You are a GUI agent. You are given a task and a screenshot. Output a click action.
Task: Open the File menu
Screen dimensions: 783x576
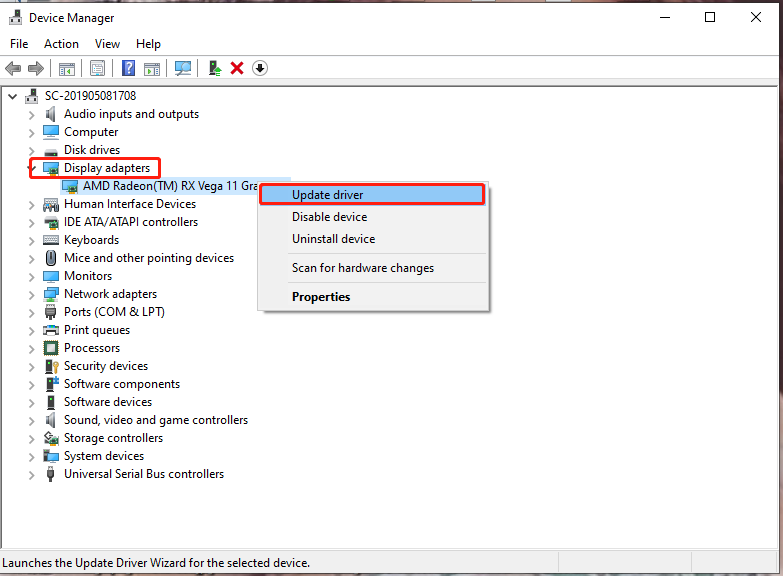pyautogui.click(x=19, y=44)
